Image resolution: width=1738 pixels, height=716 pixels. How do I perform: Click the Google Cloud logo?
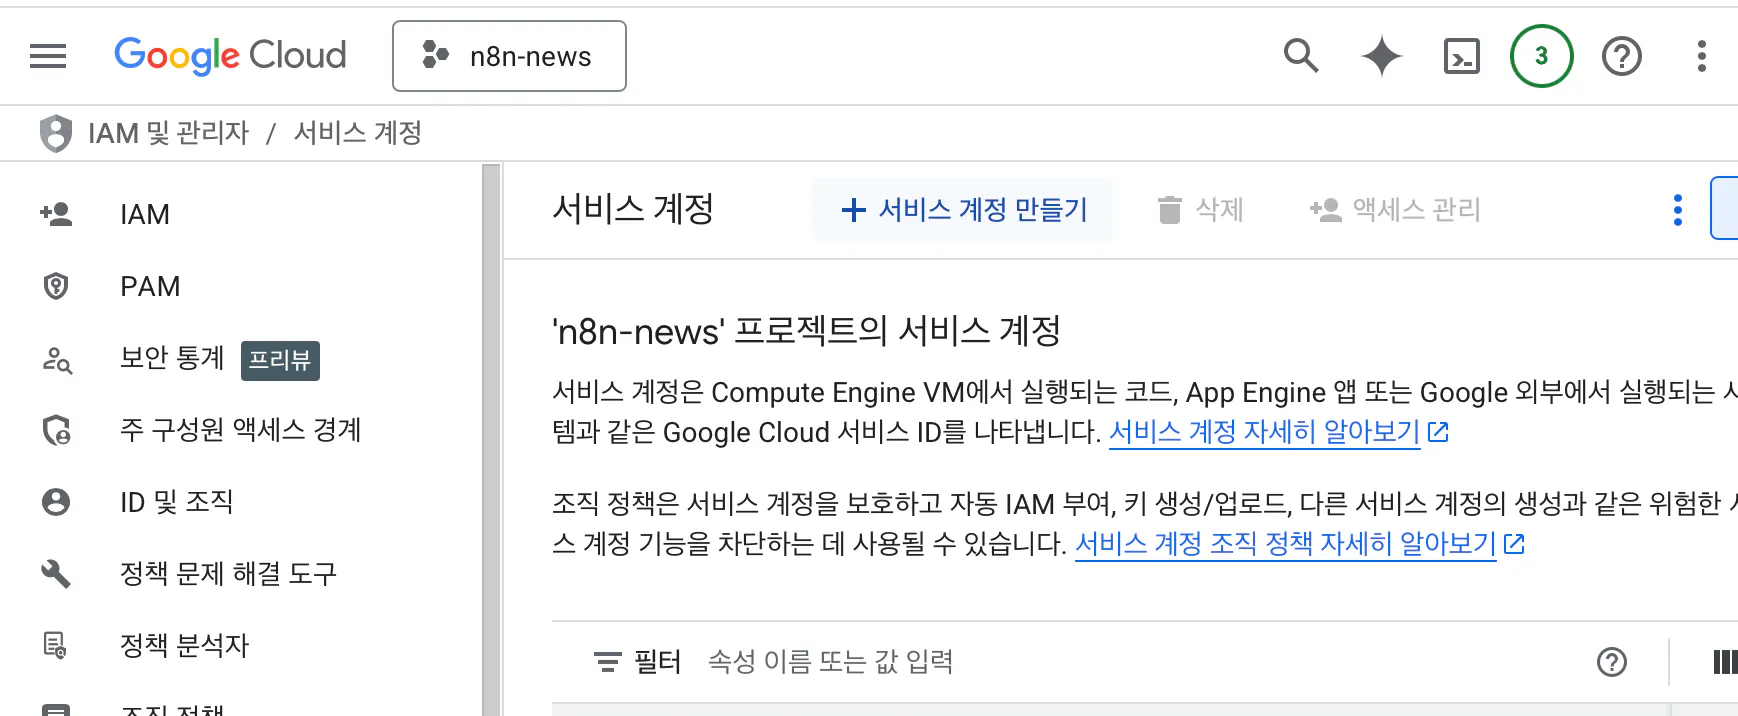230,56
